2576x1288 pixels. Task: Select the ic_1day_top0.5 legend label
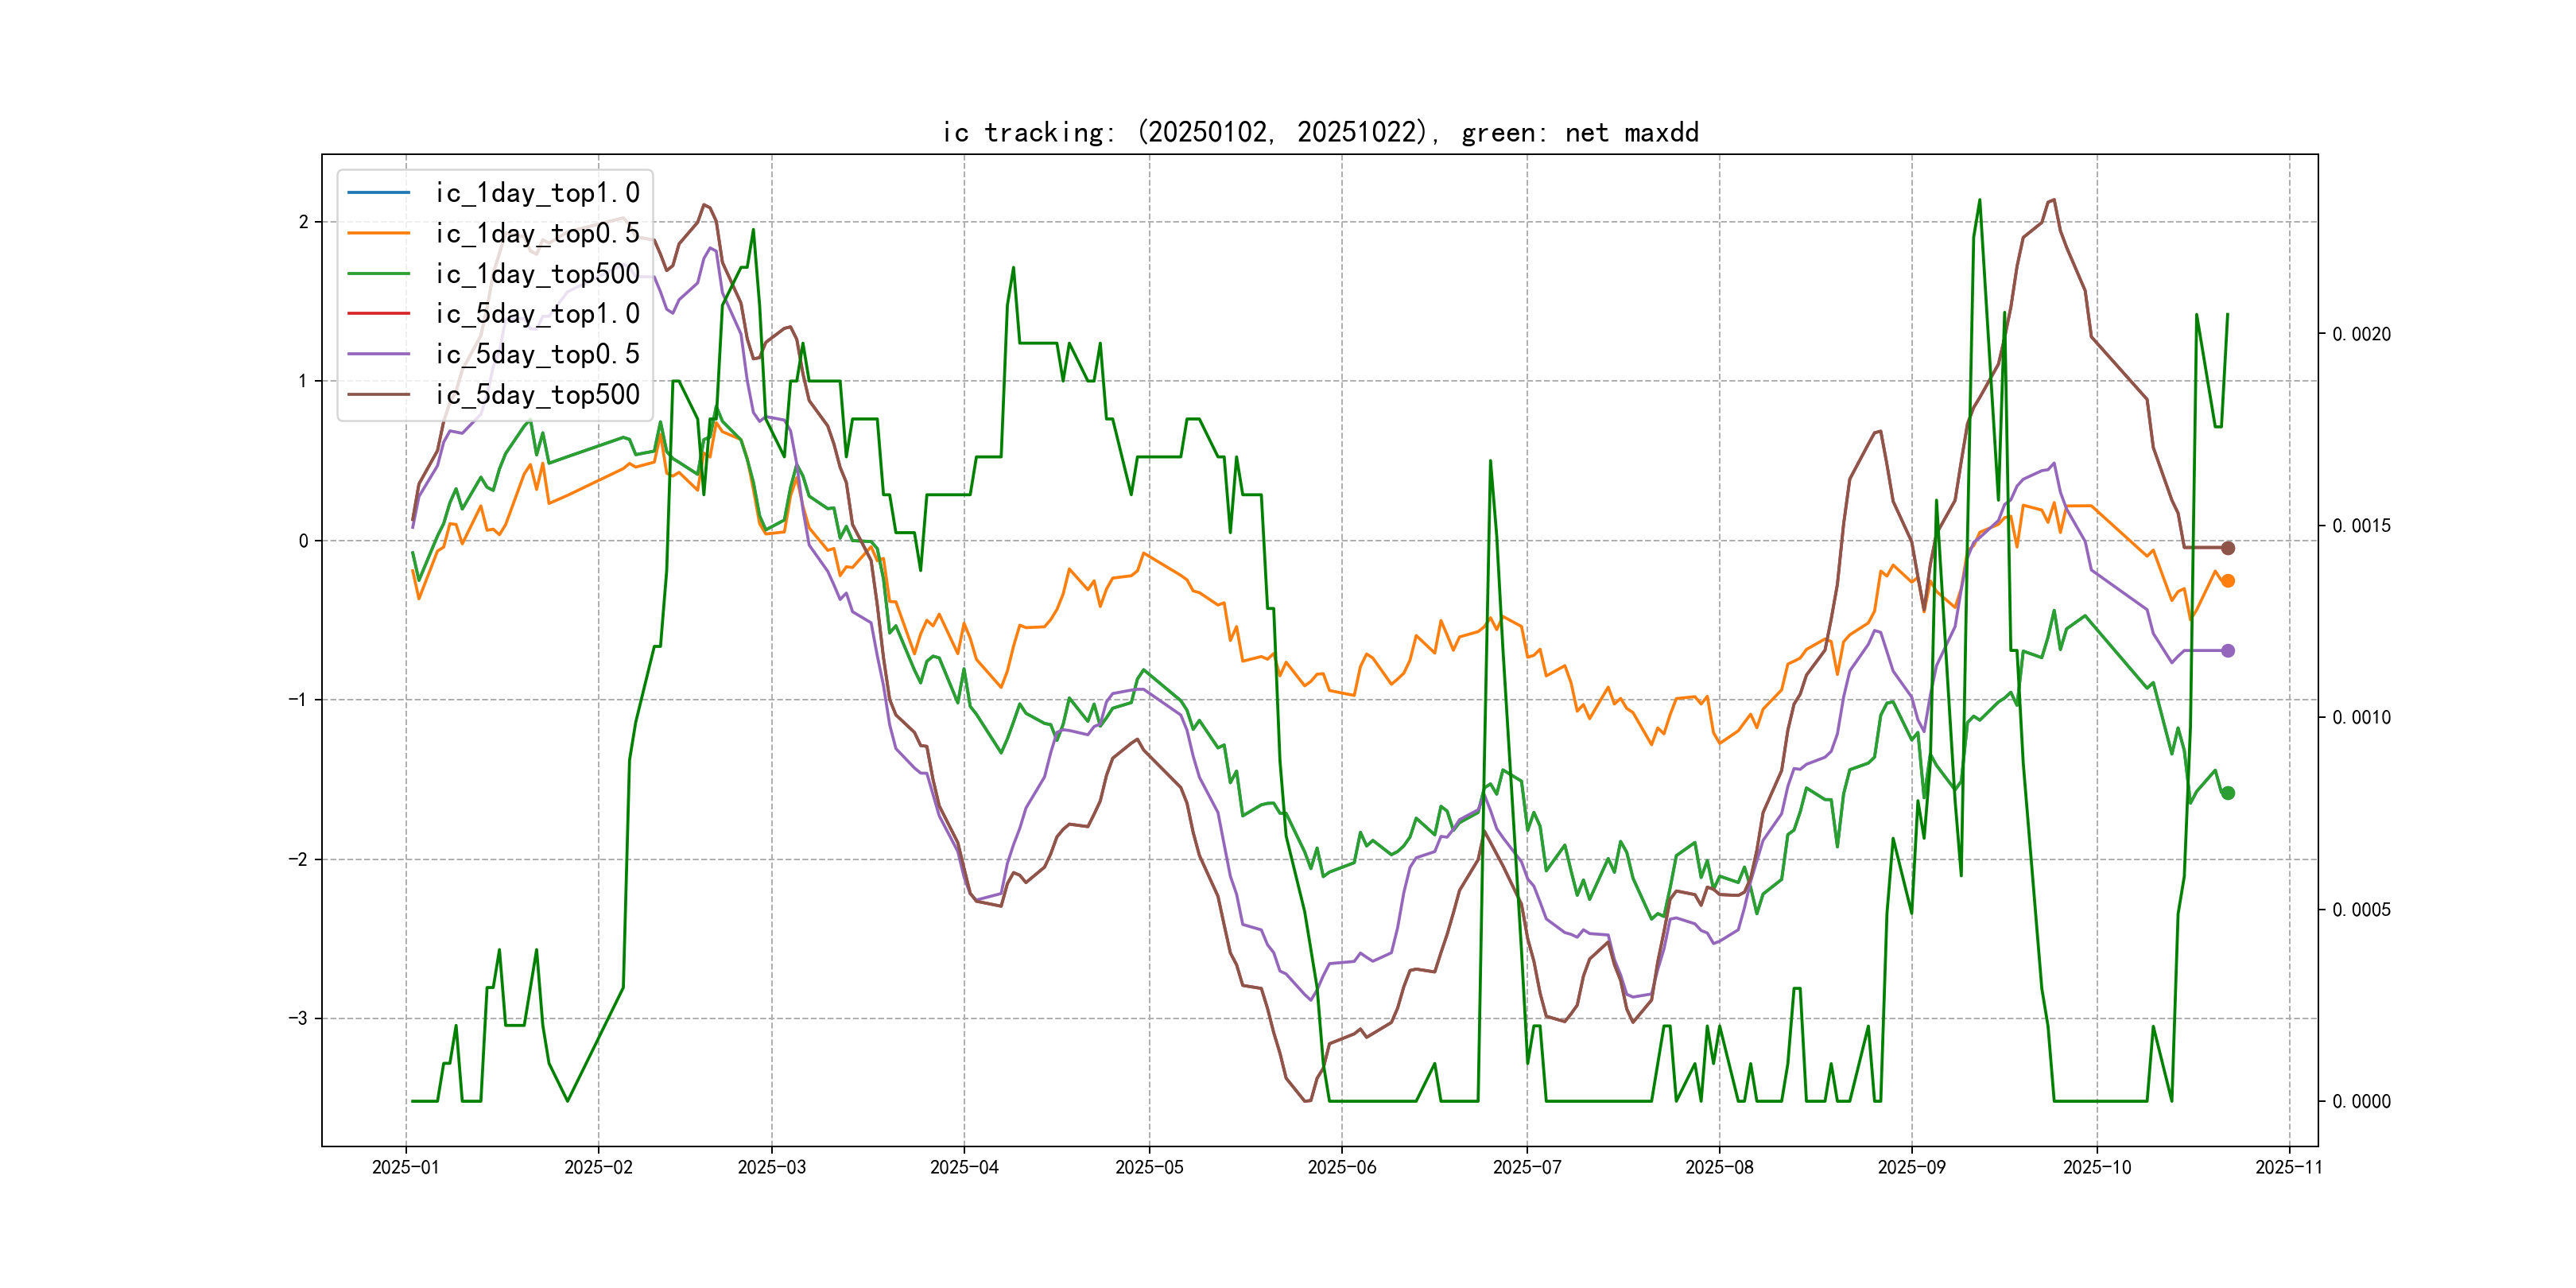pyautogui.click(x=537, y=233)
